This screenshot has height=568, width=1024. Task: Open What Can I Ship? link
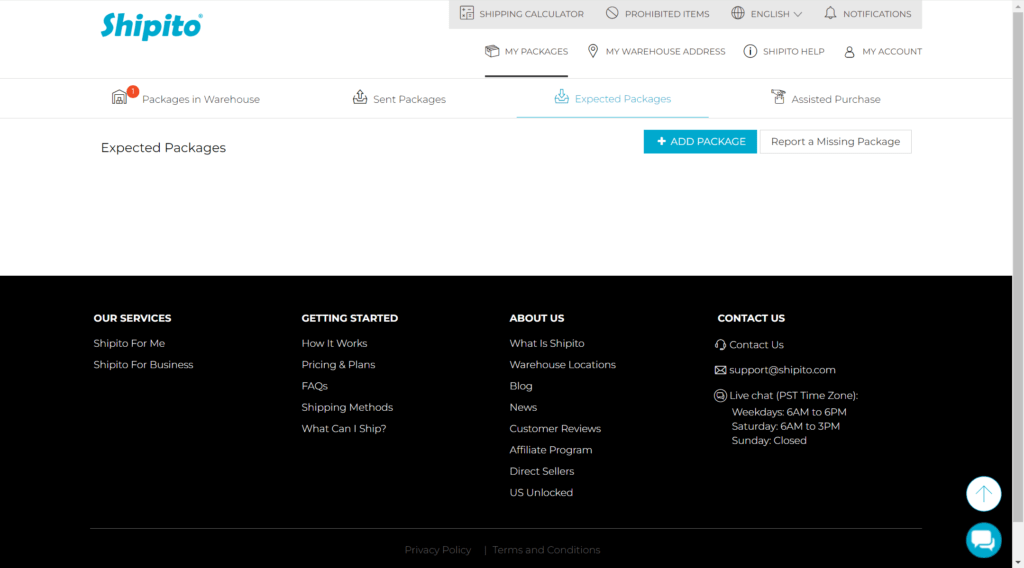point(344,429)
